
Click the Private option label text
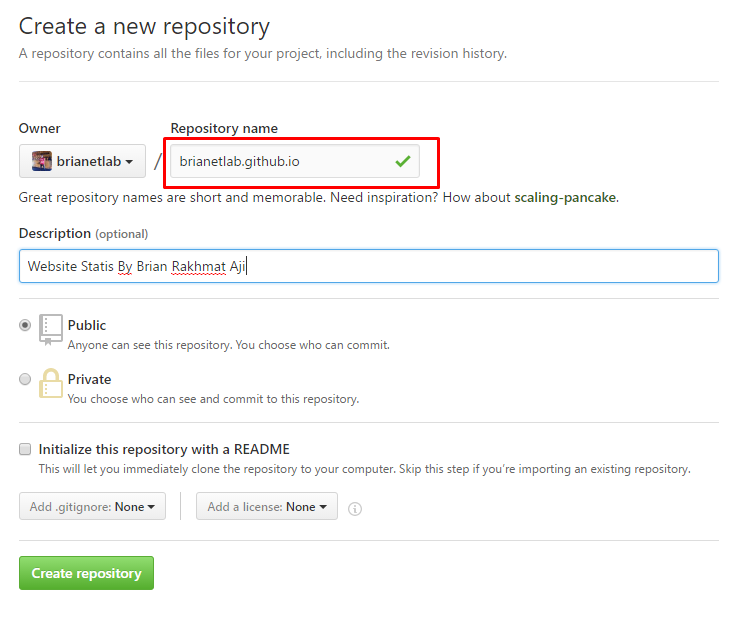click(x=90, y=380)
